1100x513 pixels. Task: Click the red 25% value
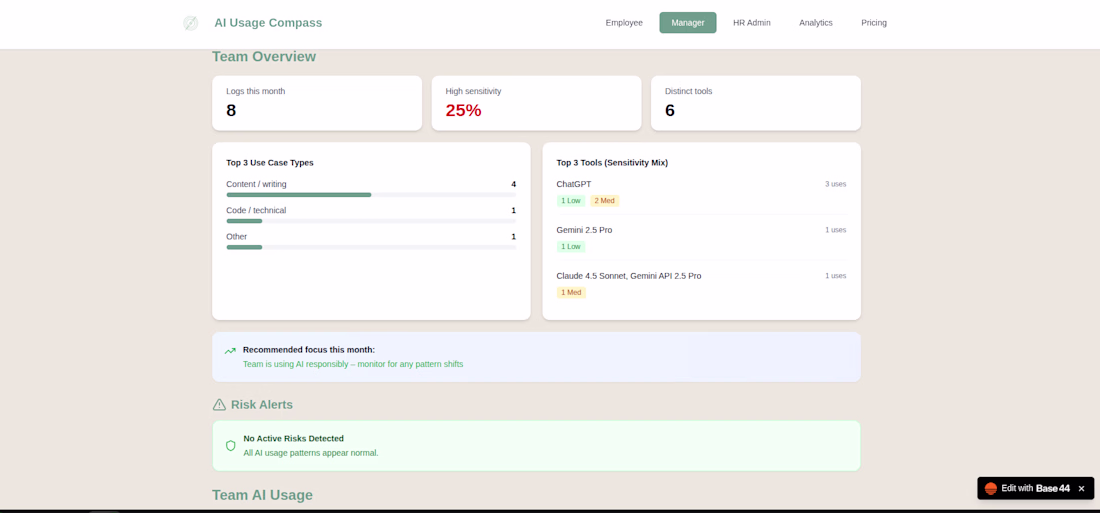463,110
